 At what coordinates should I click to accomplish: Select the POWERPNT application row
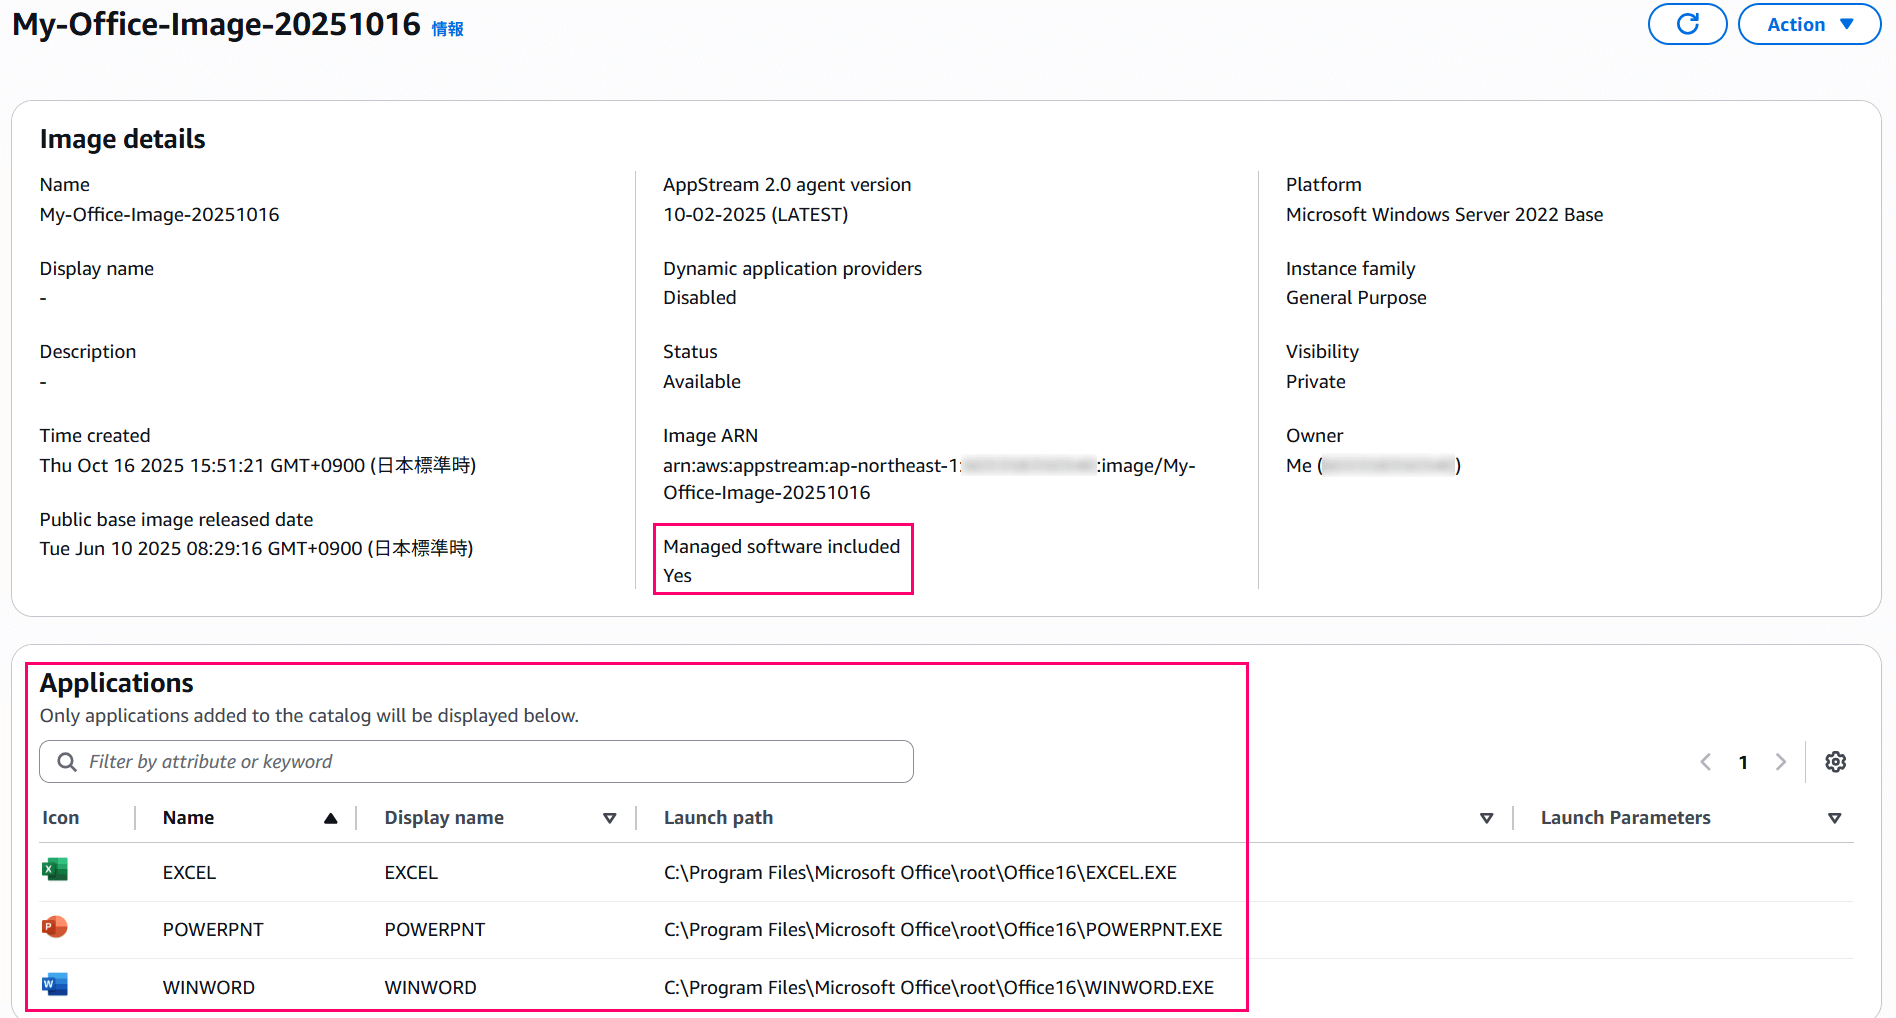pyautogui.click(x=213, y=928)
